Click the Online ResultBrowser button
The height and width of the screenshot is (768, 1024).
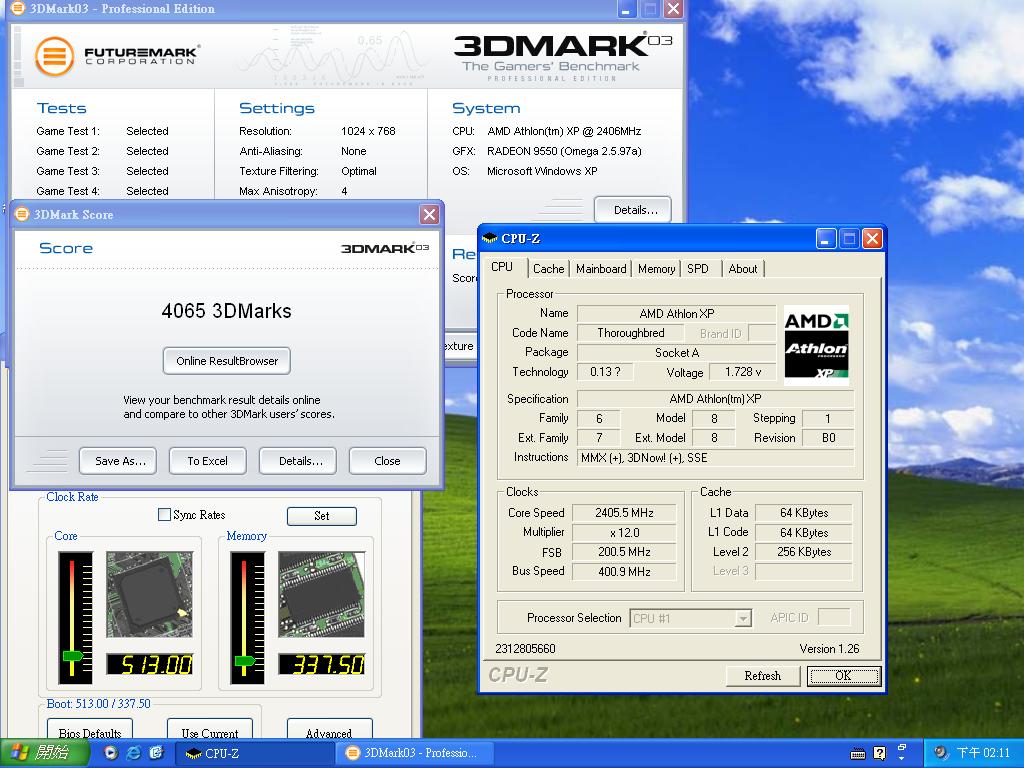point(227,361)
